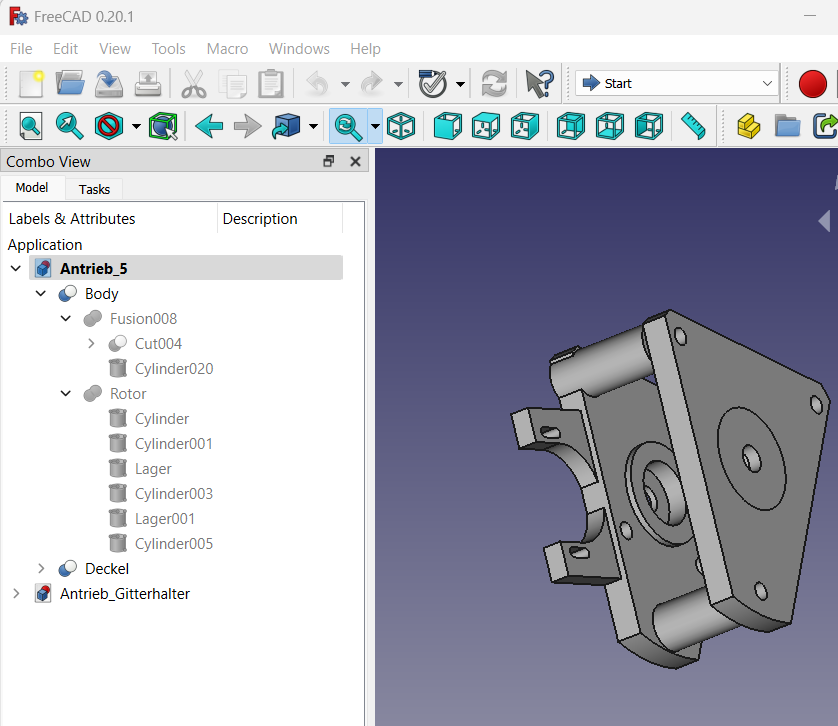Open the draw style dropdown arrow
Image resolution: width=838 pixels, height=726 pixels.
point(136,127)
